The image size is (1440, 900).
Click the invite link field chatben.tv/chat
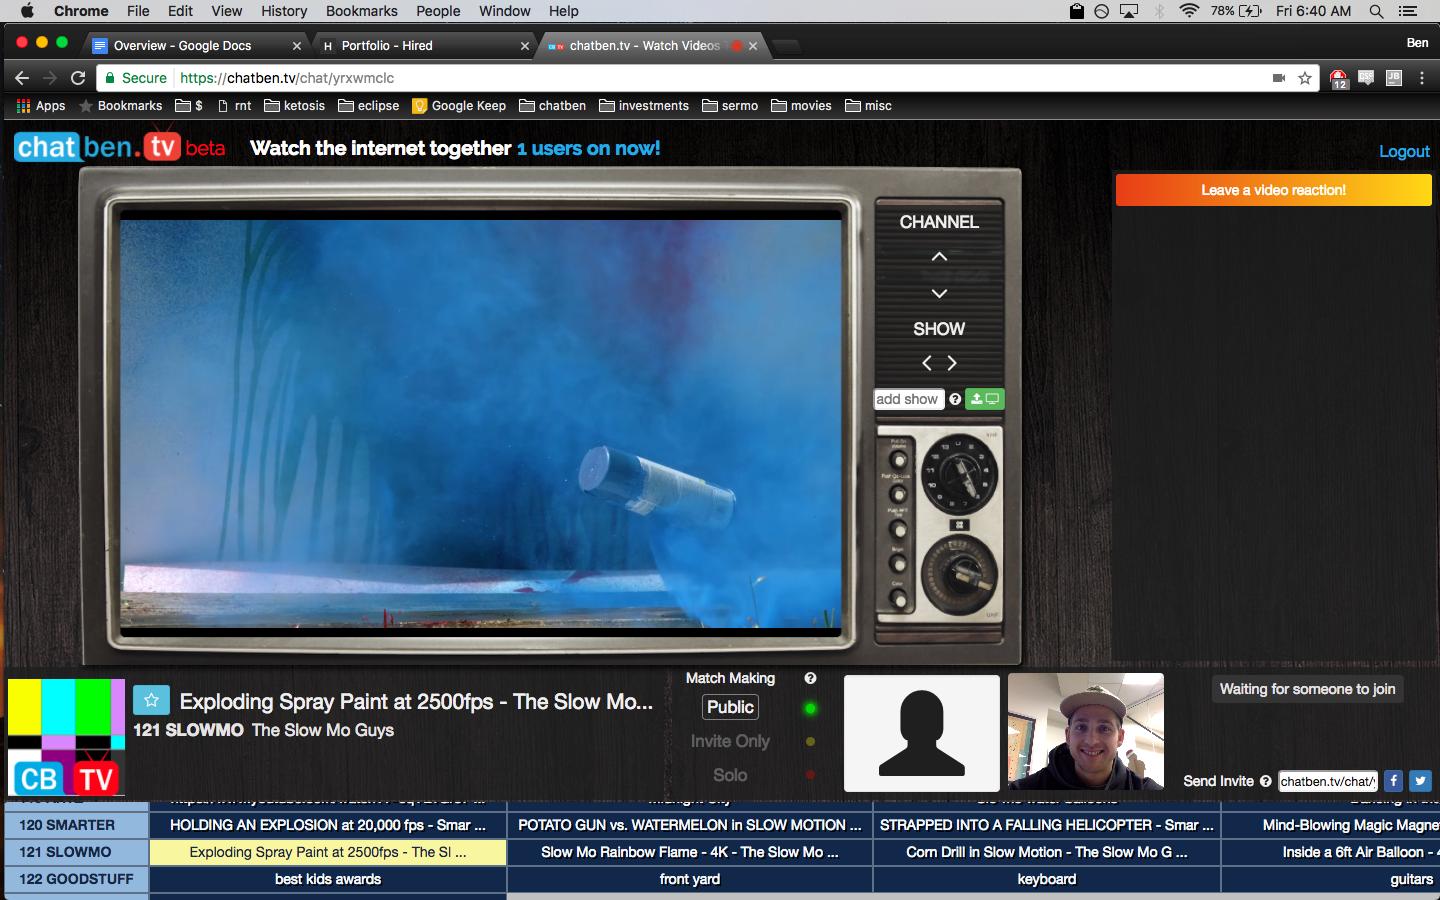(1328, 781)
